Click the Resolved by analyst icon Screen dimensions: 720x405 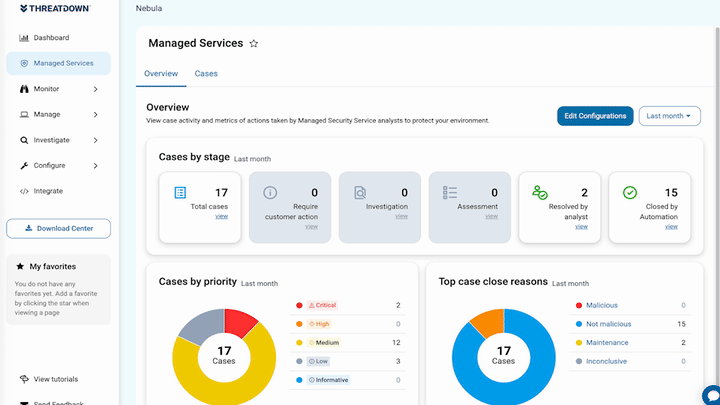[540, 192]
